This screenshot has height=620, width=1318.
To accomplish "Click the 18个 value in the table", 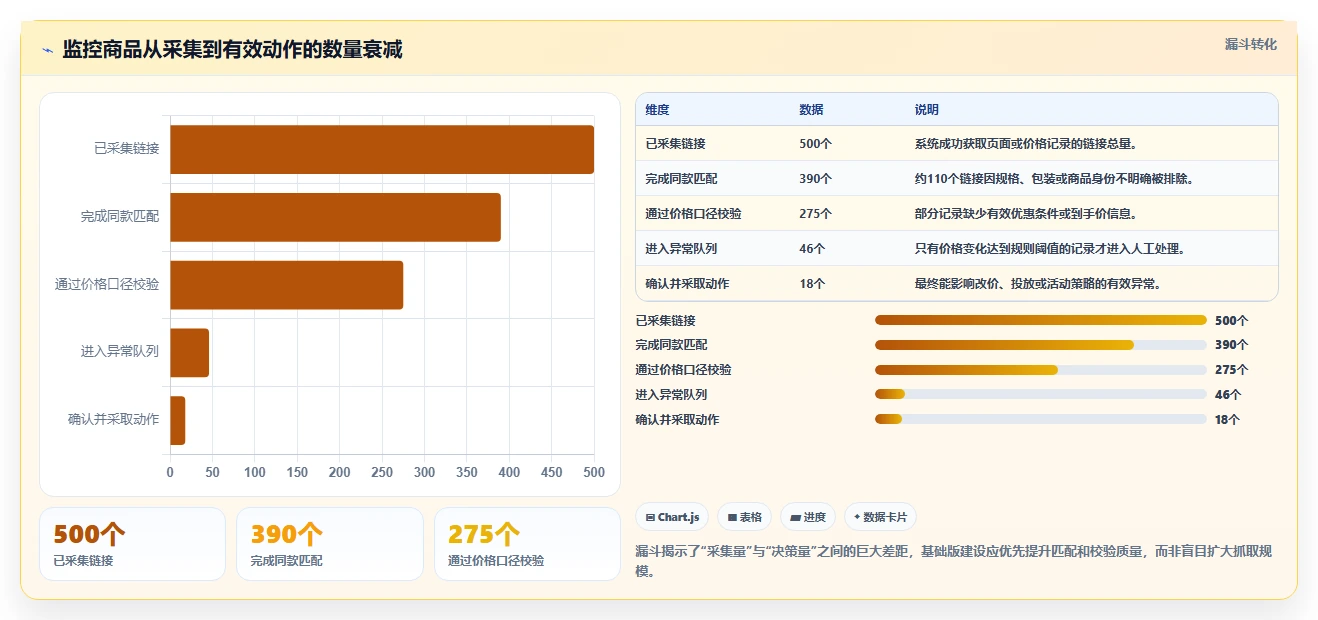I will click(x=813, y=284).
